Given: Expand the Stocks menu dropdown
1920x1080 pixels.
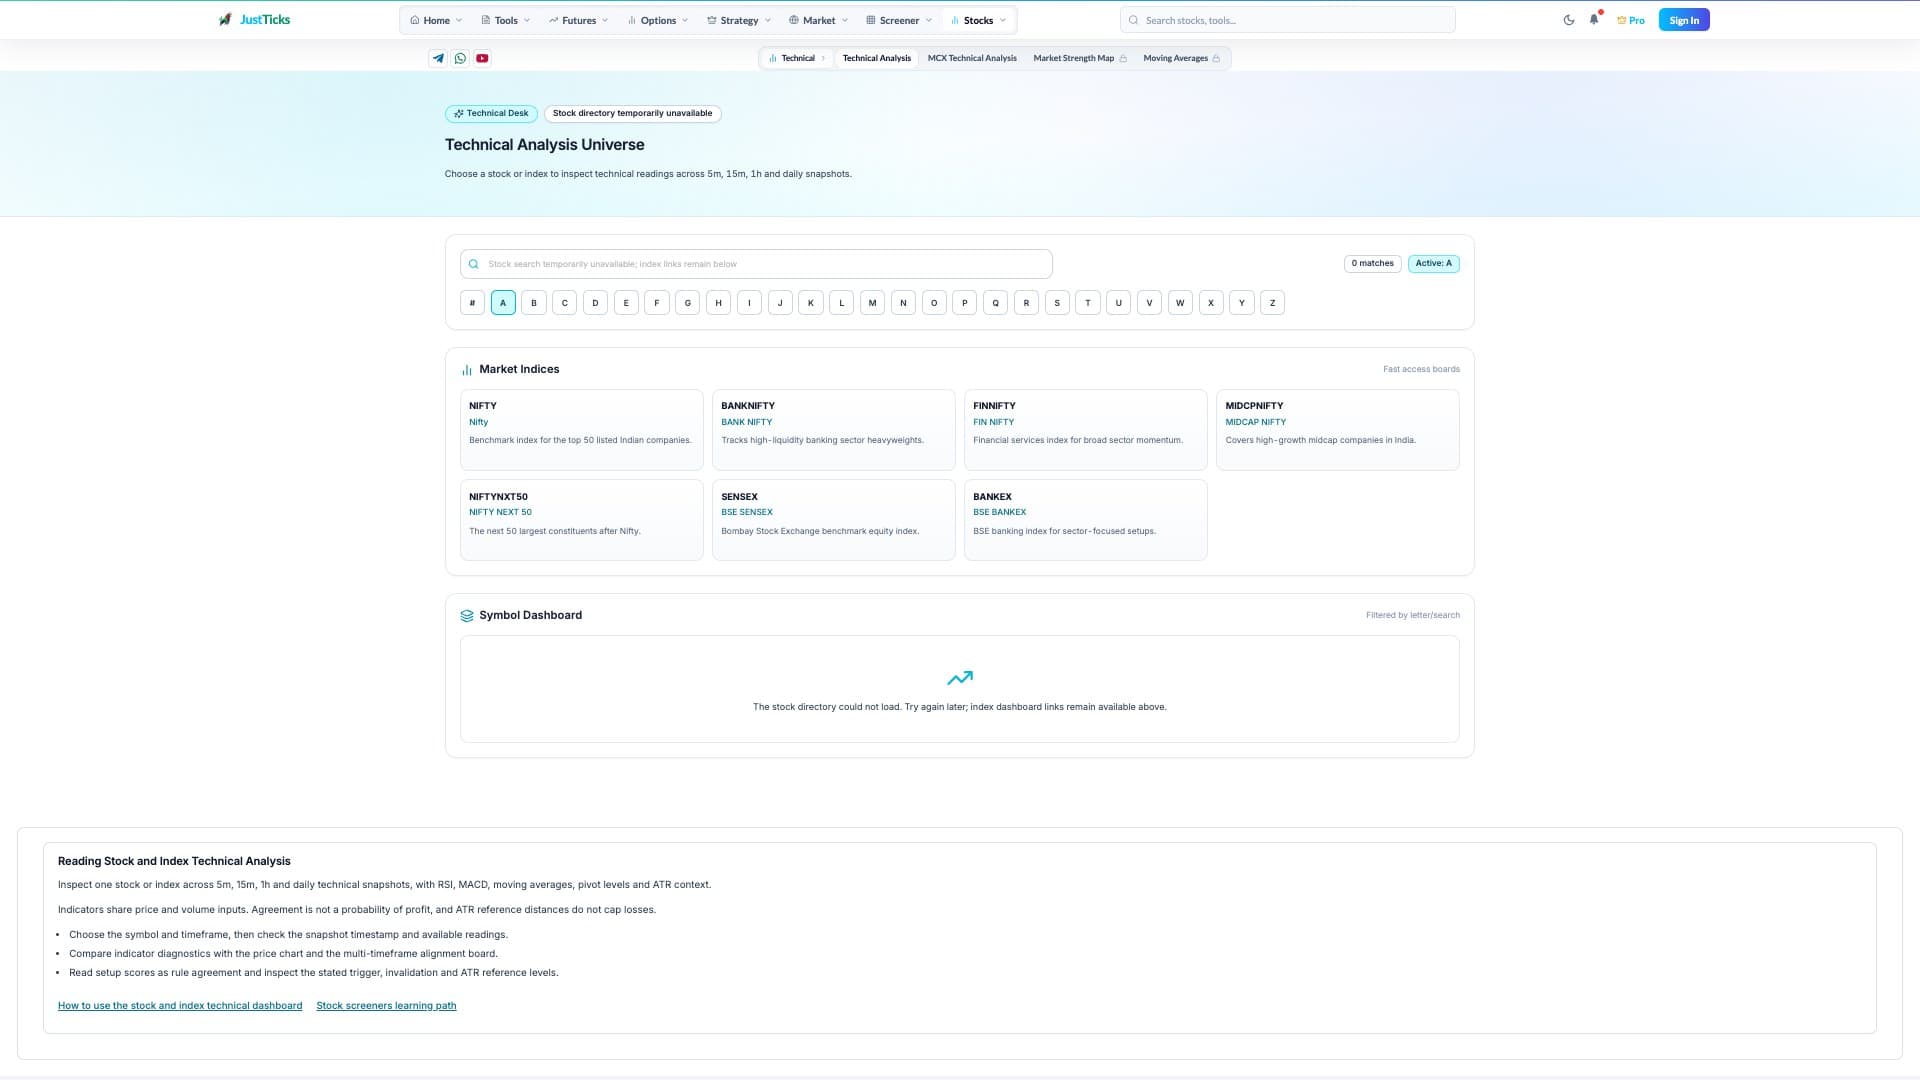Looking at the screenshot, I should click(x=978, y=20).
